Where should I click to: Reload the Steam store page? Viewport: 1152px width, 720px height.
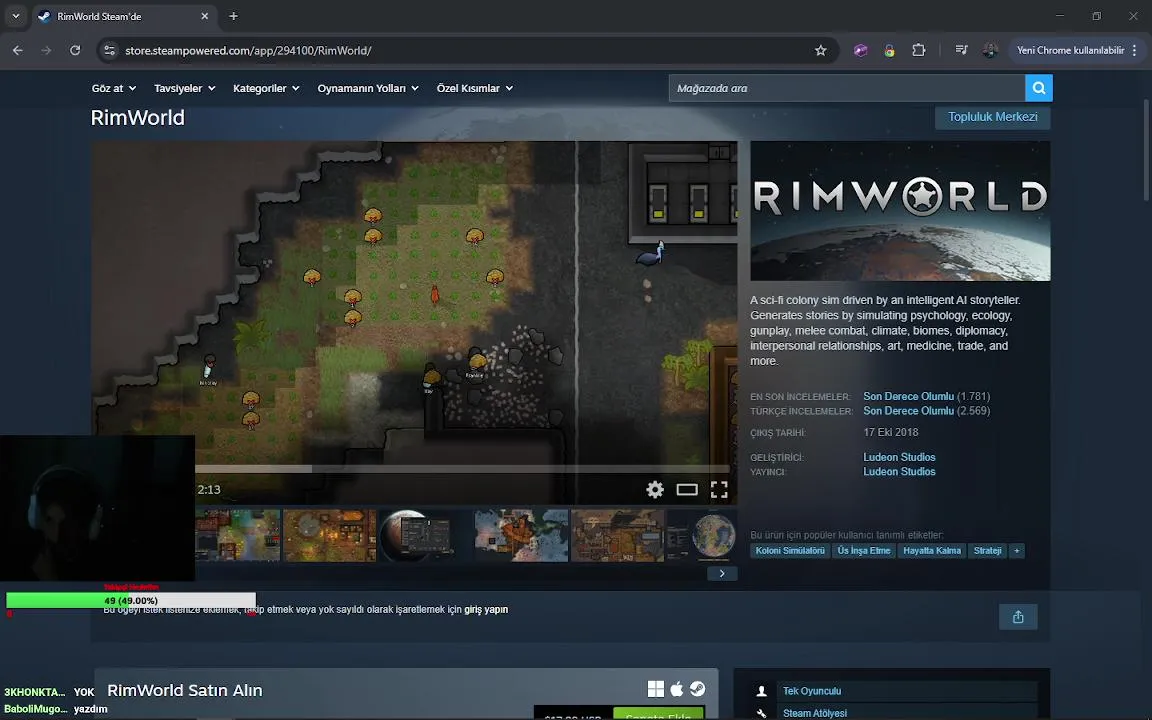point(75,51)
